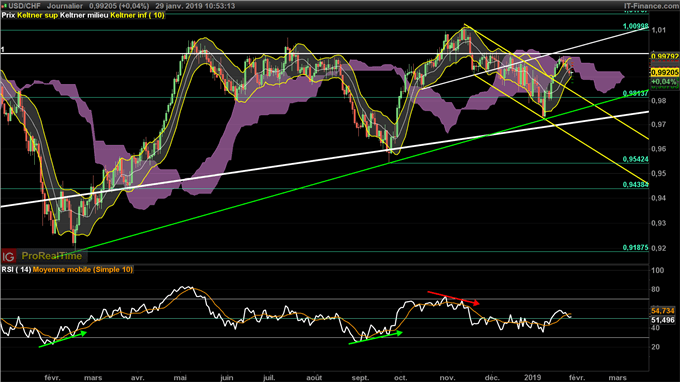The image size is (680, 382).
Task: Click the 2019 year label on time axis
Action: pos(532,378)
